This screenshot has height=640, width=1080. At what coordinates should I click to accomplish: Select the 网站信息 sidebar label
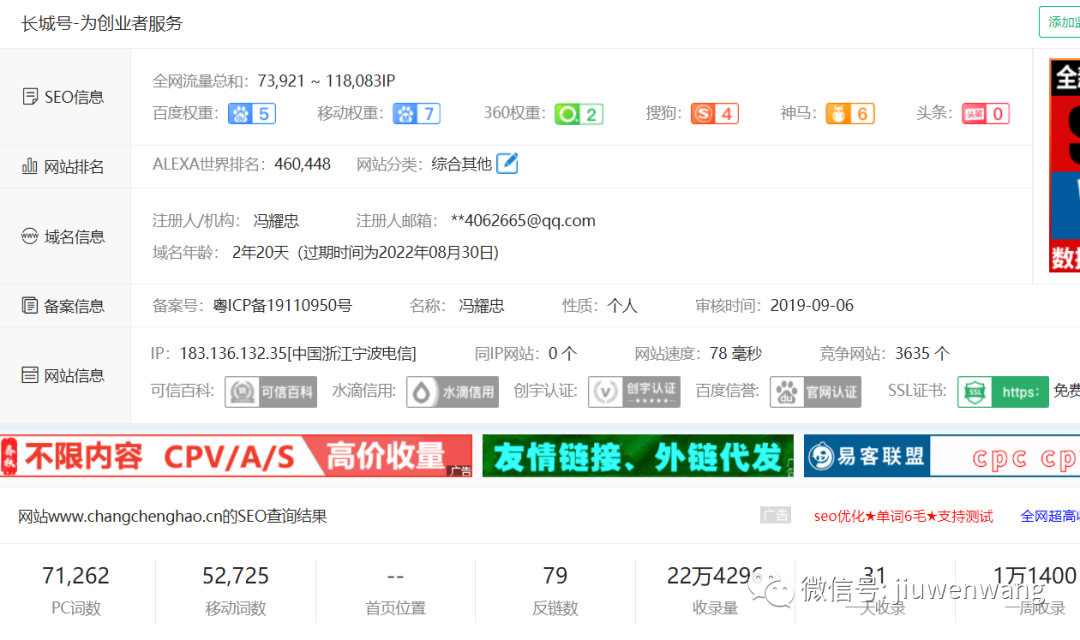(x=74, y=375)
